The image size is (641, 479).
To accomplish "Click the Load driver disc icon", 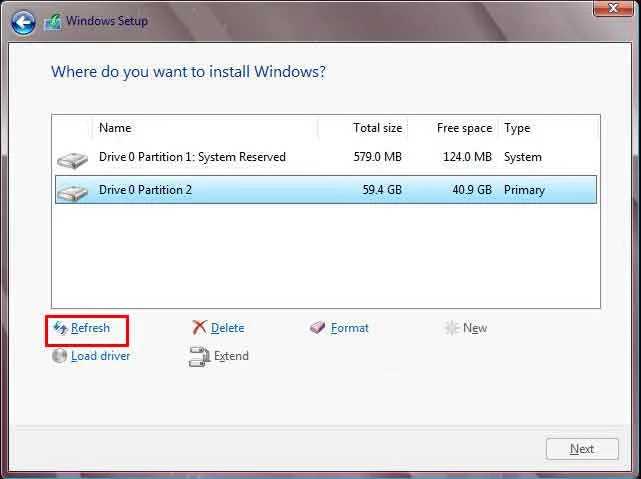I will [59, 356].
